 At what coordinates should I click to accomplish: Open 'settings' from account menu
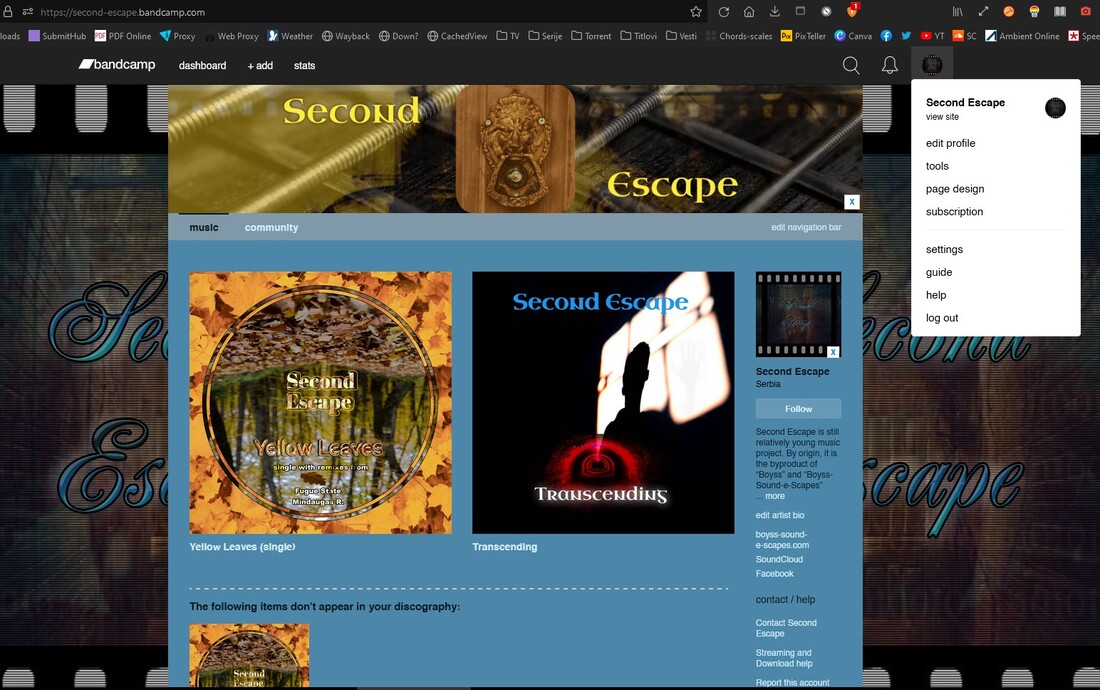click(944, 249)
